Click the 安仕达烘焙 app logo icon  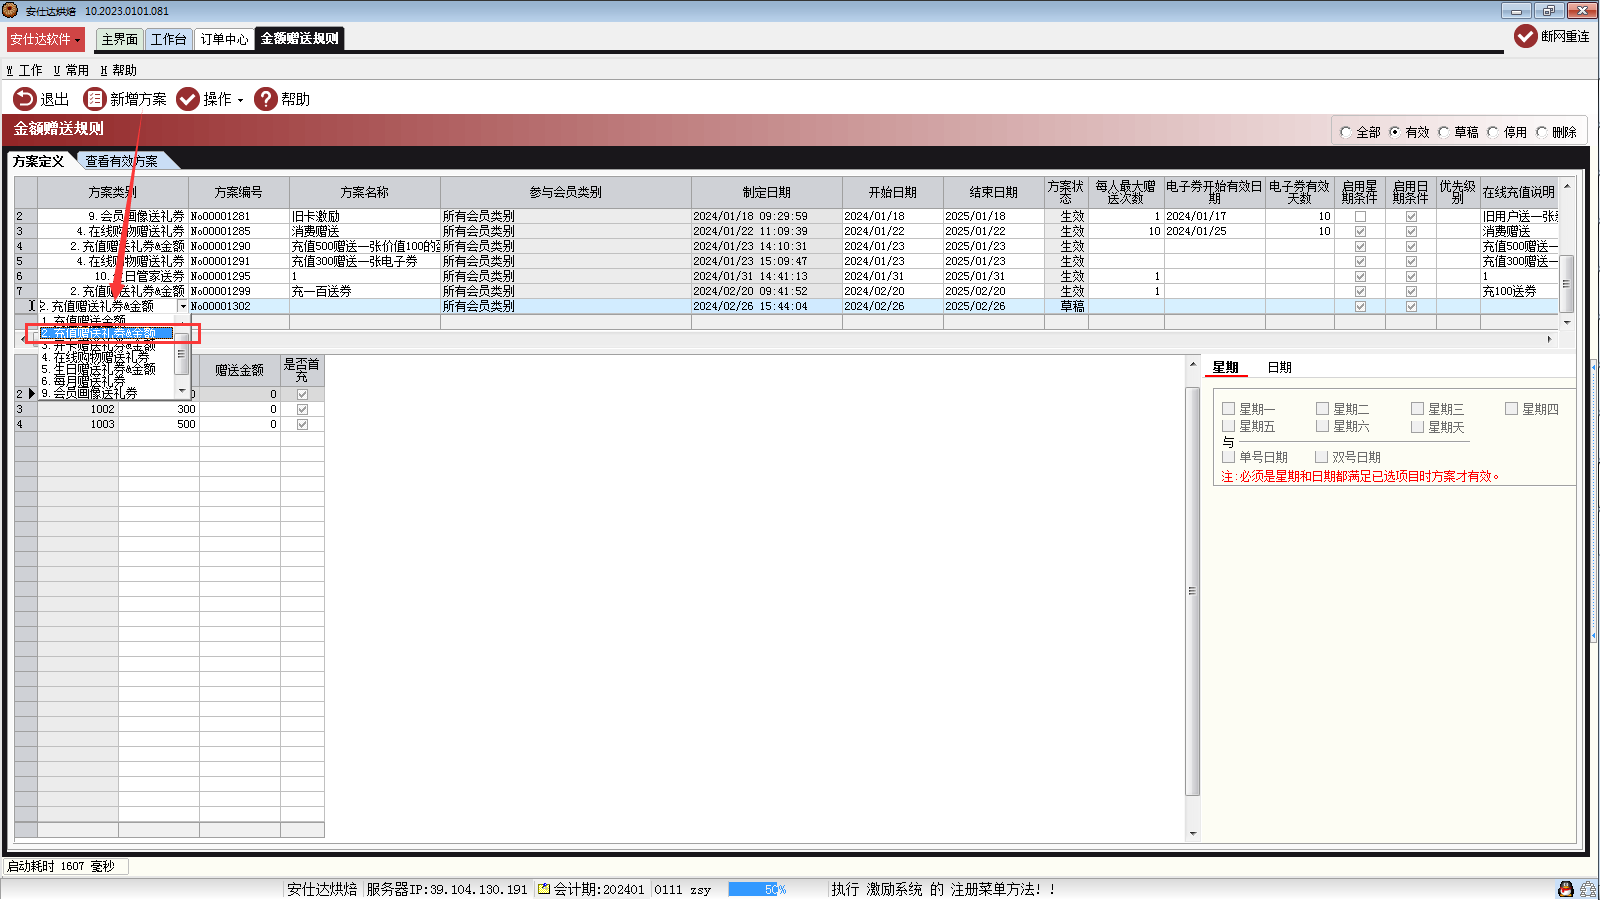point(10,10)
